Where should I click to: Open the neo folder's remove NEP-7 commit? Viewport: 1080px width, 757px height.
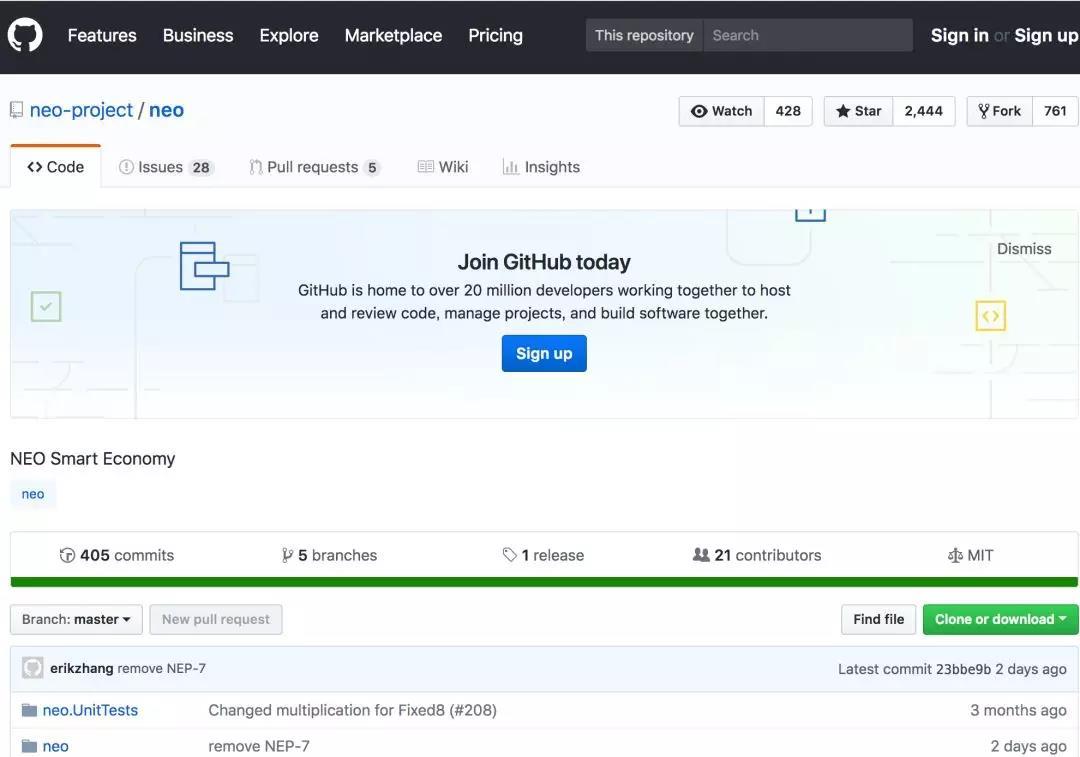pyautogui.click(x=259, y=746)
